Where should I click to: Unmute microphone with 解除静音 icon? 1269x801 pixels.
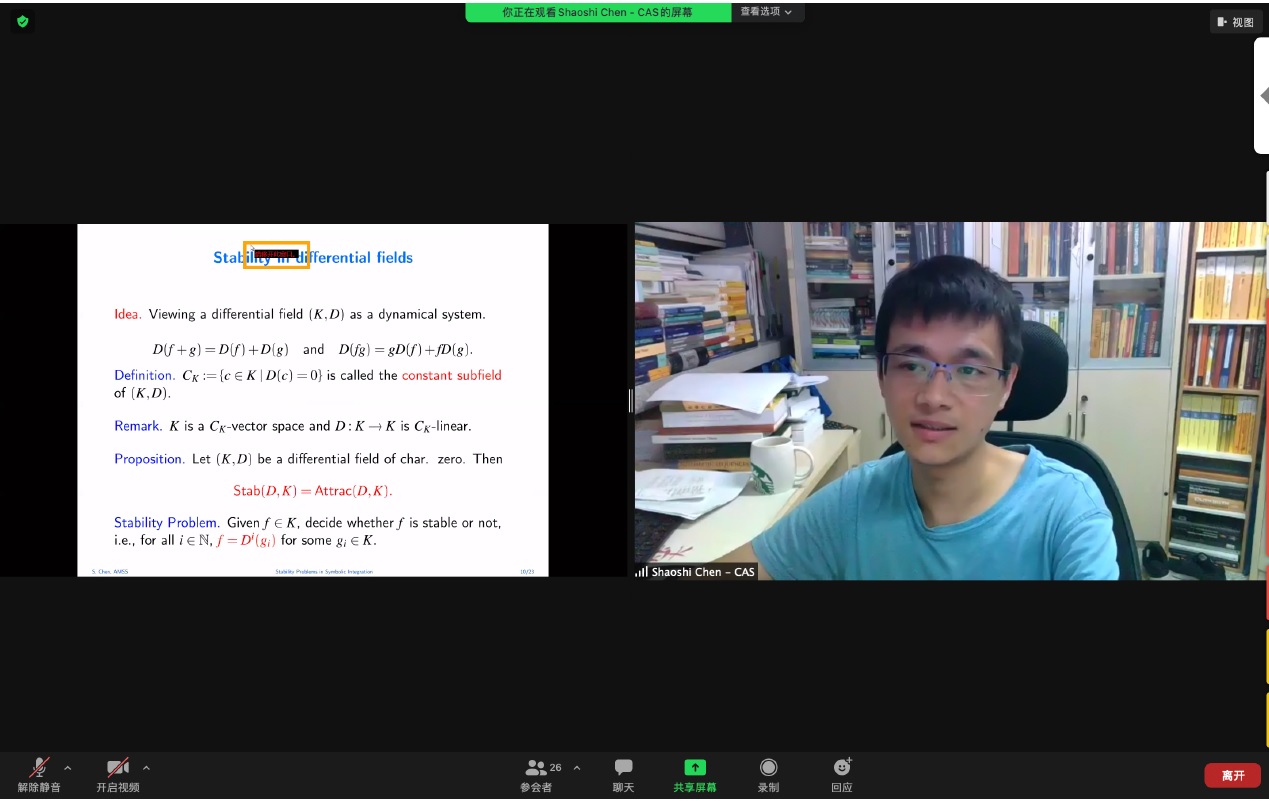[x=39, y=768]
